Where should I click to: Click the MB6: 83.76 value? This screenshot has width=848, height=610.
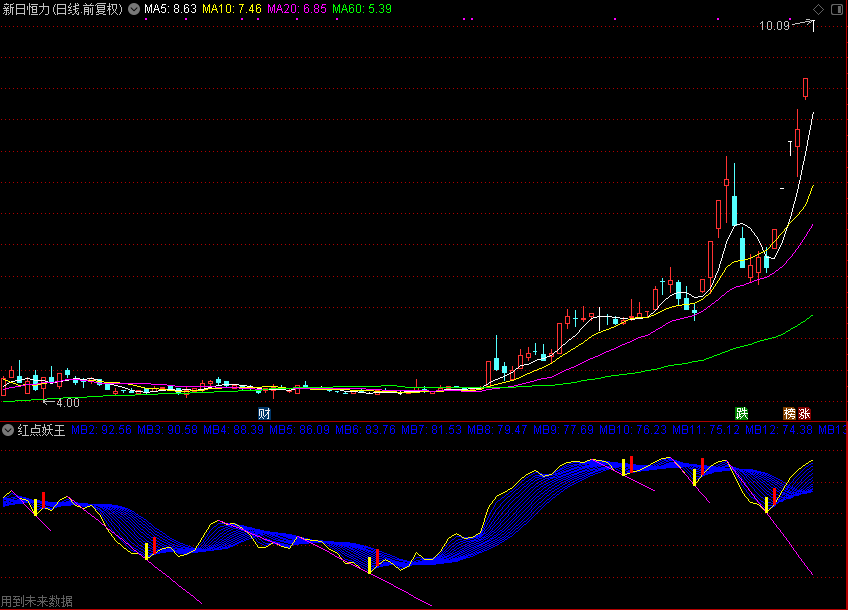(366, 430)
